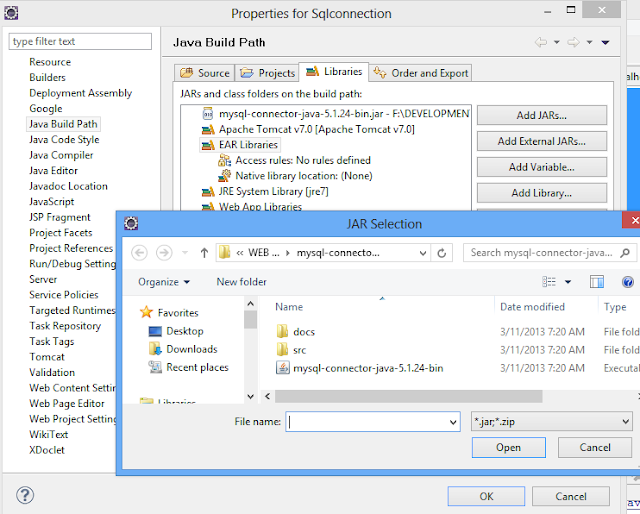
Task: Click Back arrow in JAR Selection dialog
Action: [139, 253]
